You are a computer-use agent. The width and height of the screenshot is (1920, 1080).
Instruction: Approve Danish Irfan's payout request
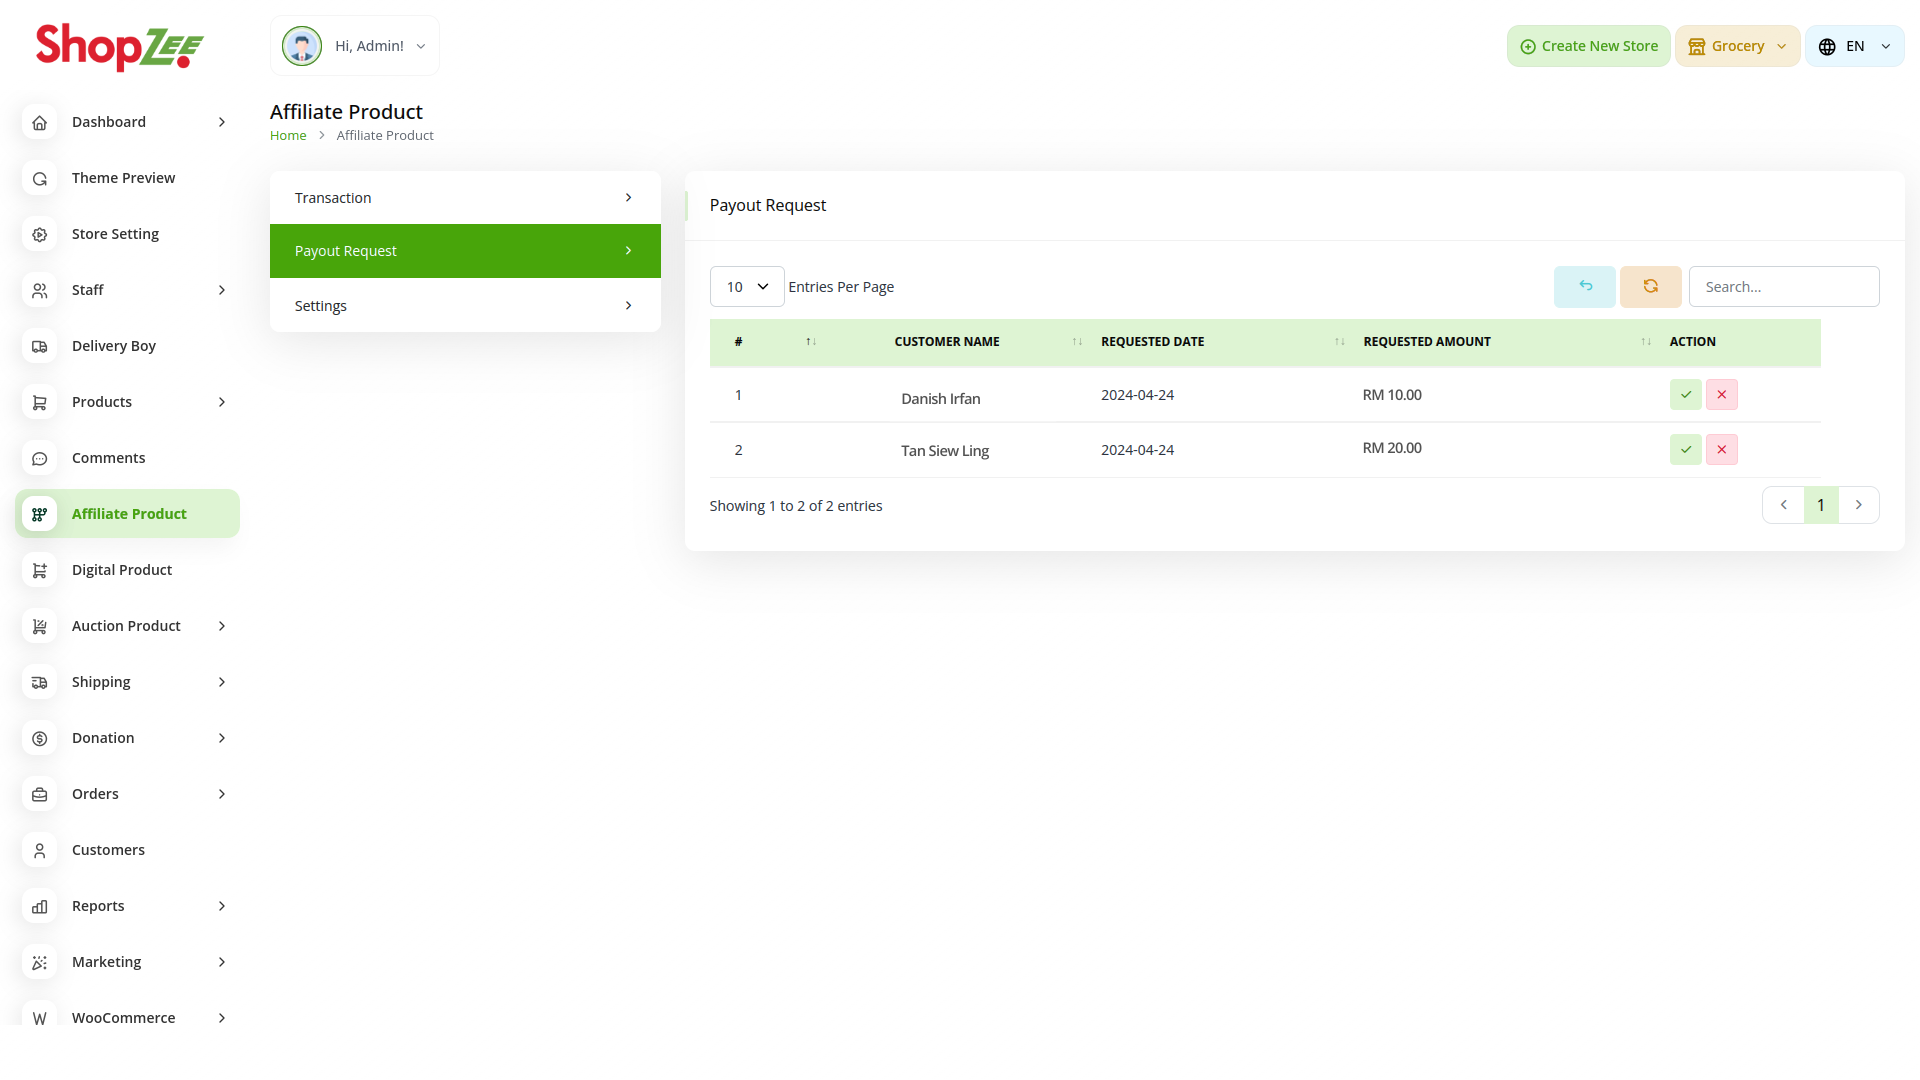tap(1685, 394)
